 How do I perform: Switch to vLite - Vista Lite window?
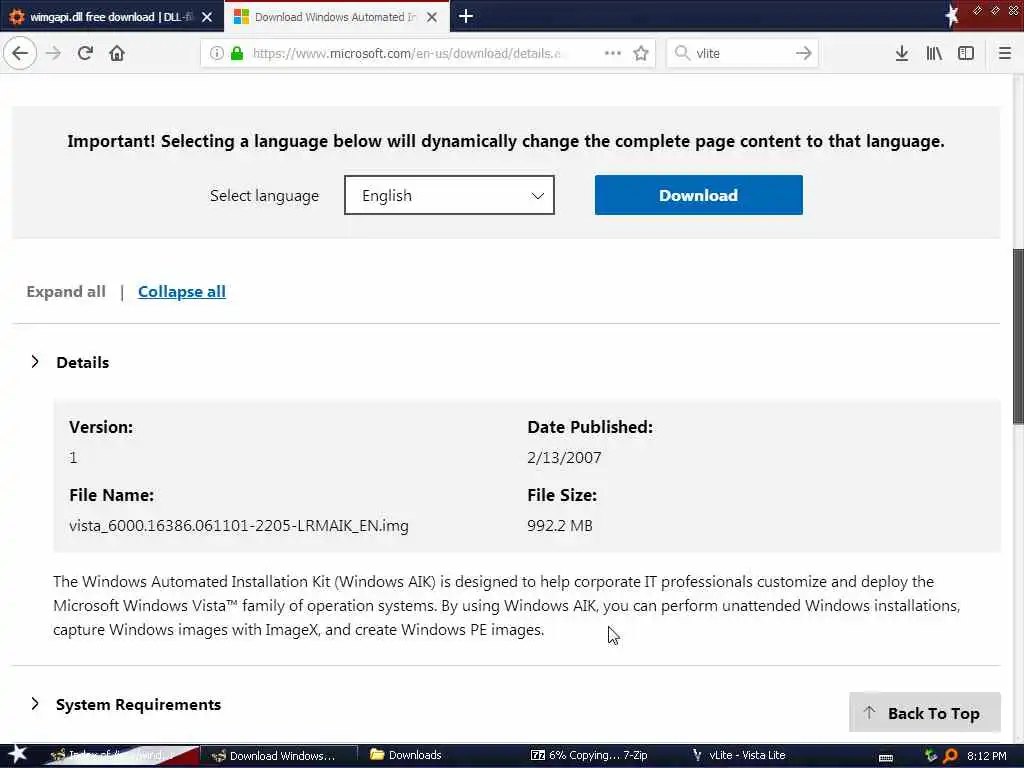coord(739,755)
